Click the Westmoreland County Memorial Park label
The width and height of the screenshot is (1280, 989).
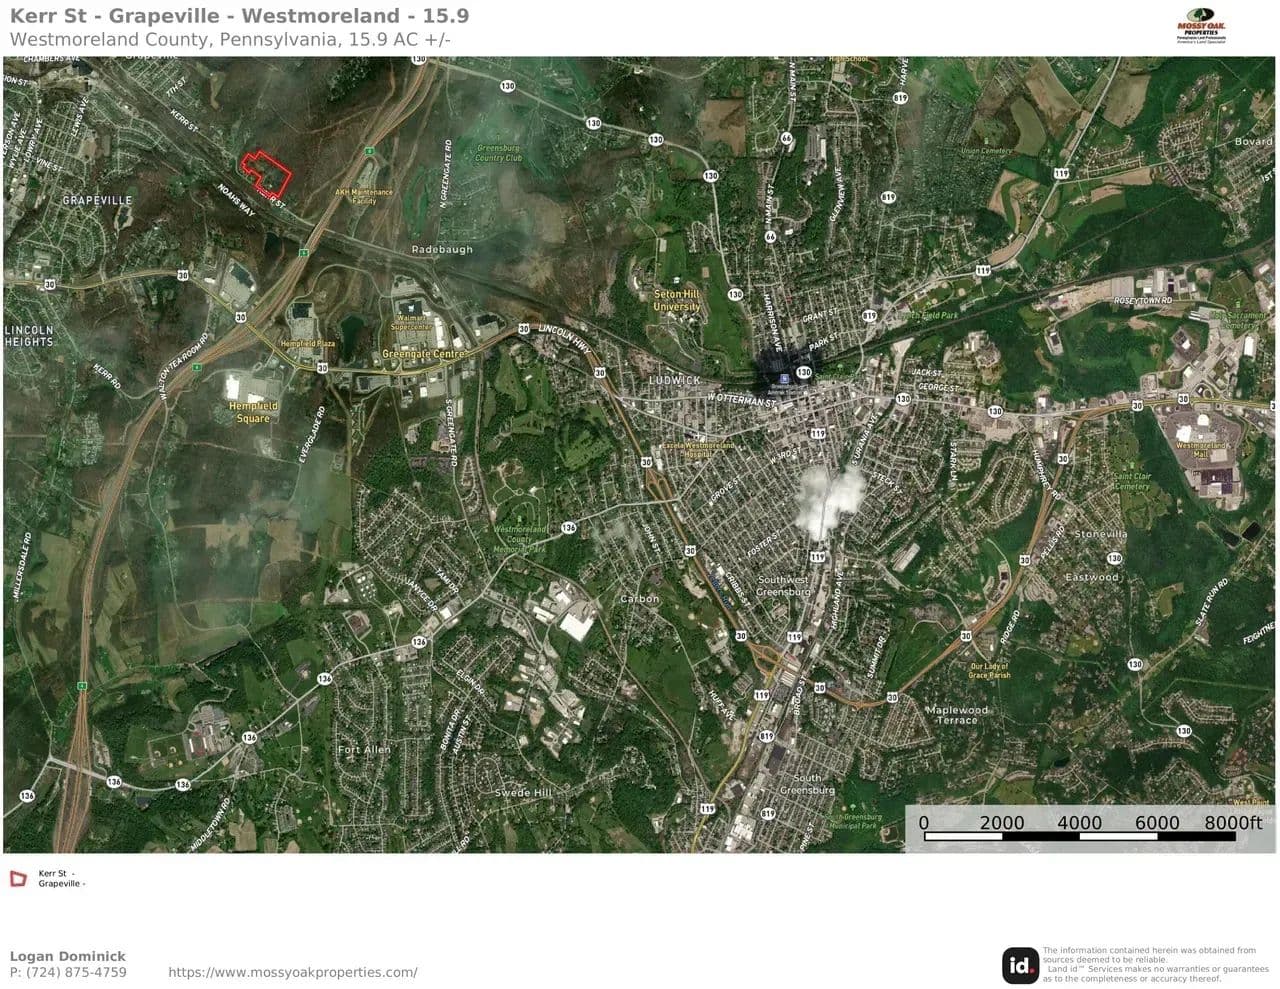[x=520, y=539]
